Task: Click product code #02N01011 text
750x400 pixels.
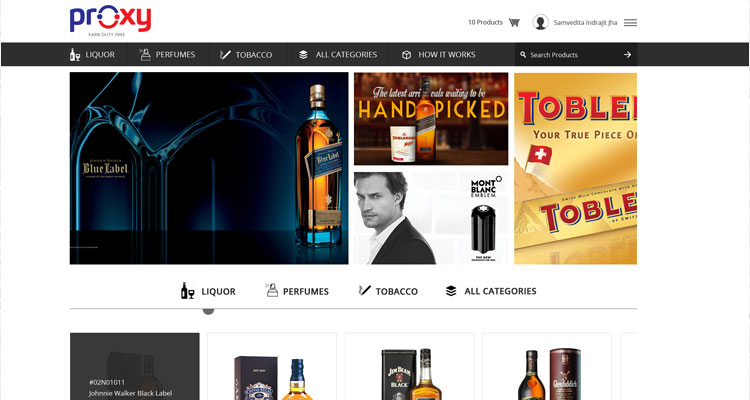Action: click(107, 382)
